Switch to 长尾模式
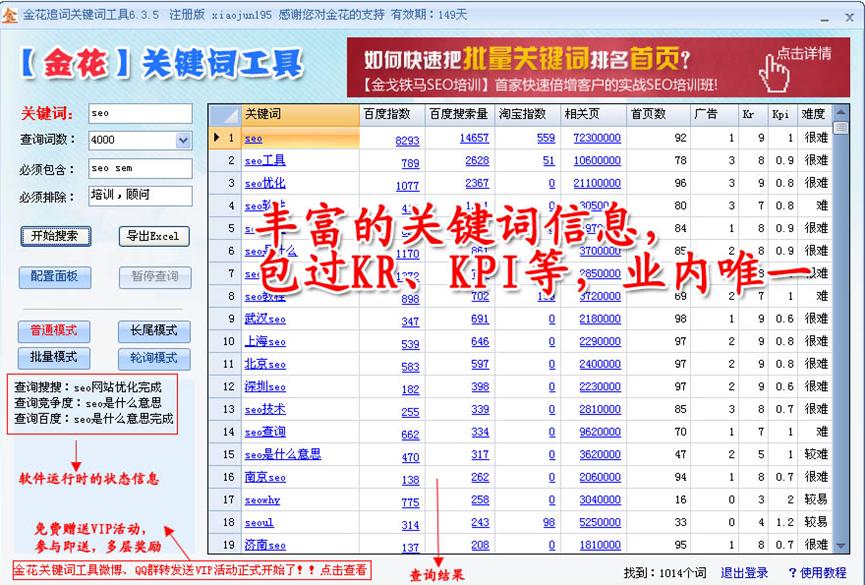Viewport: 865px width, 585px height. tap(154, 331)
